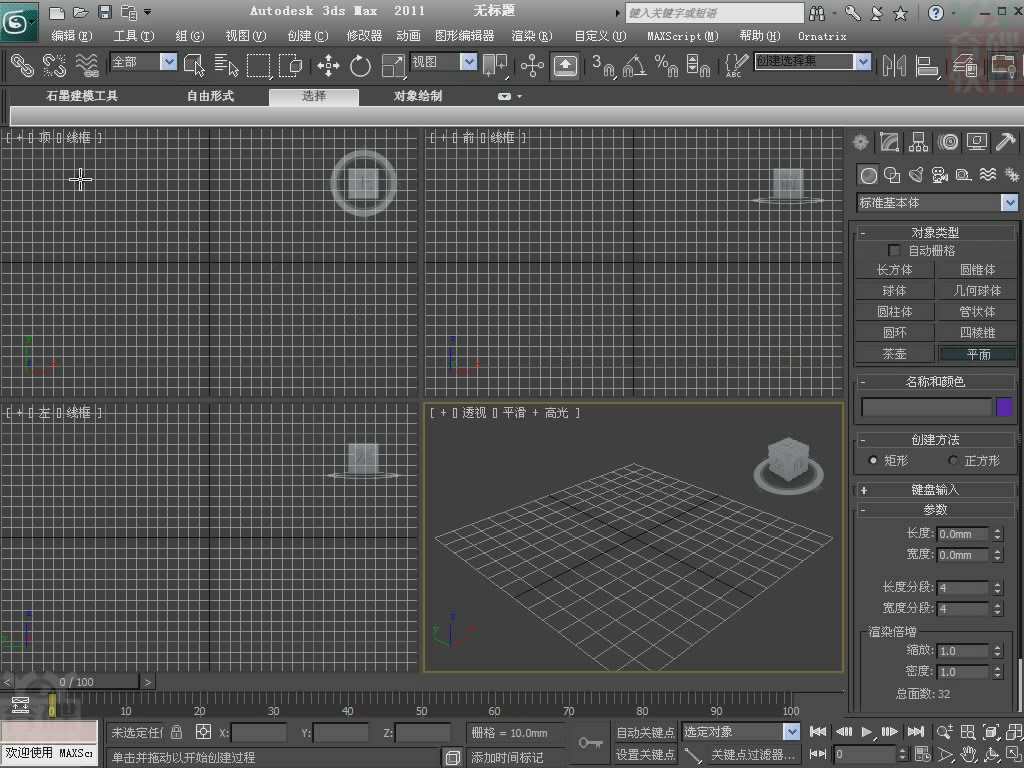Viewport: 1024px width, 768px height.
Task: Click the purple object color swatch
Action: tap(1004, 407)
